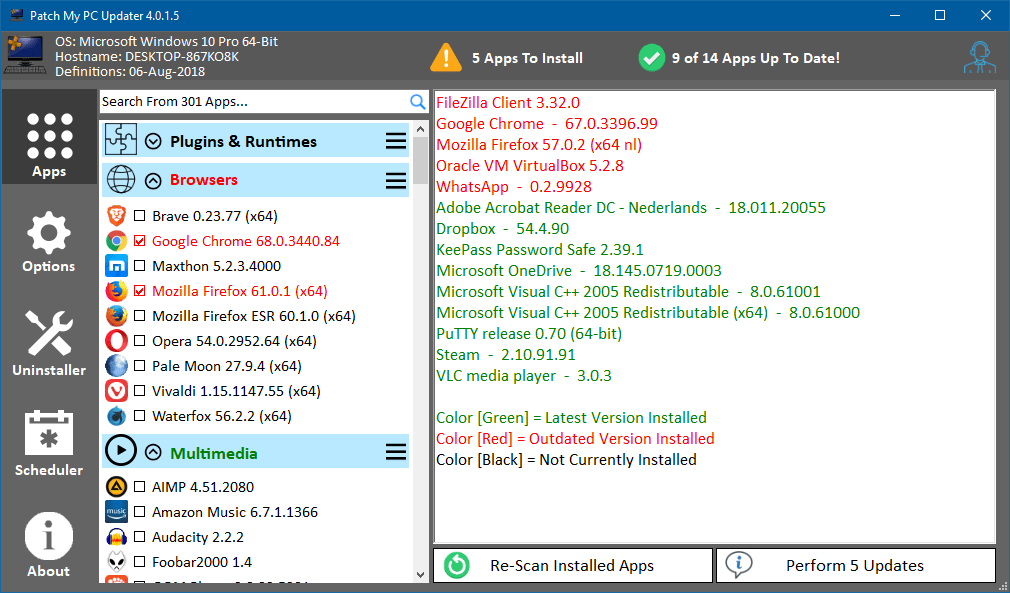Select WhatsApp 0.2.9928 entry
The height and width of the screenshot is (593, 1010).
[x=513, y=187]
